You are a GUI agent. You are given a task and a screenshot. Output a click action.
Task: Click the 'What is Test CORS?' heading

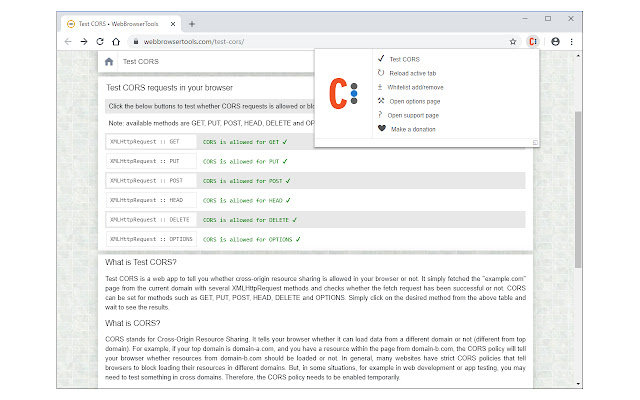tap(141, 262)
